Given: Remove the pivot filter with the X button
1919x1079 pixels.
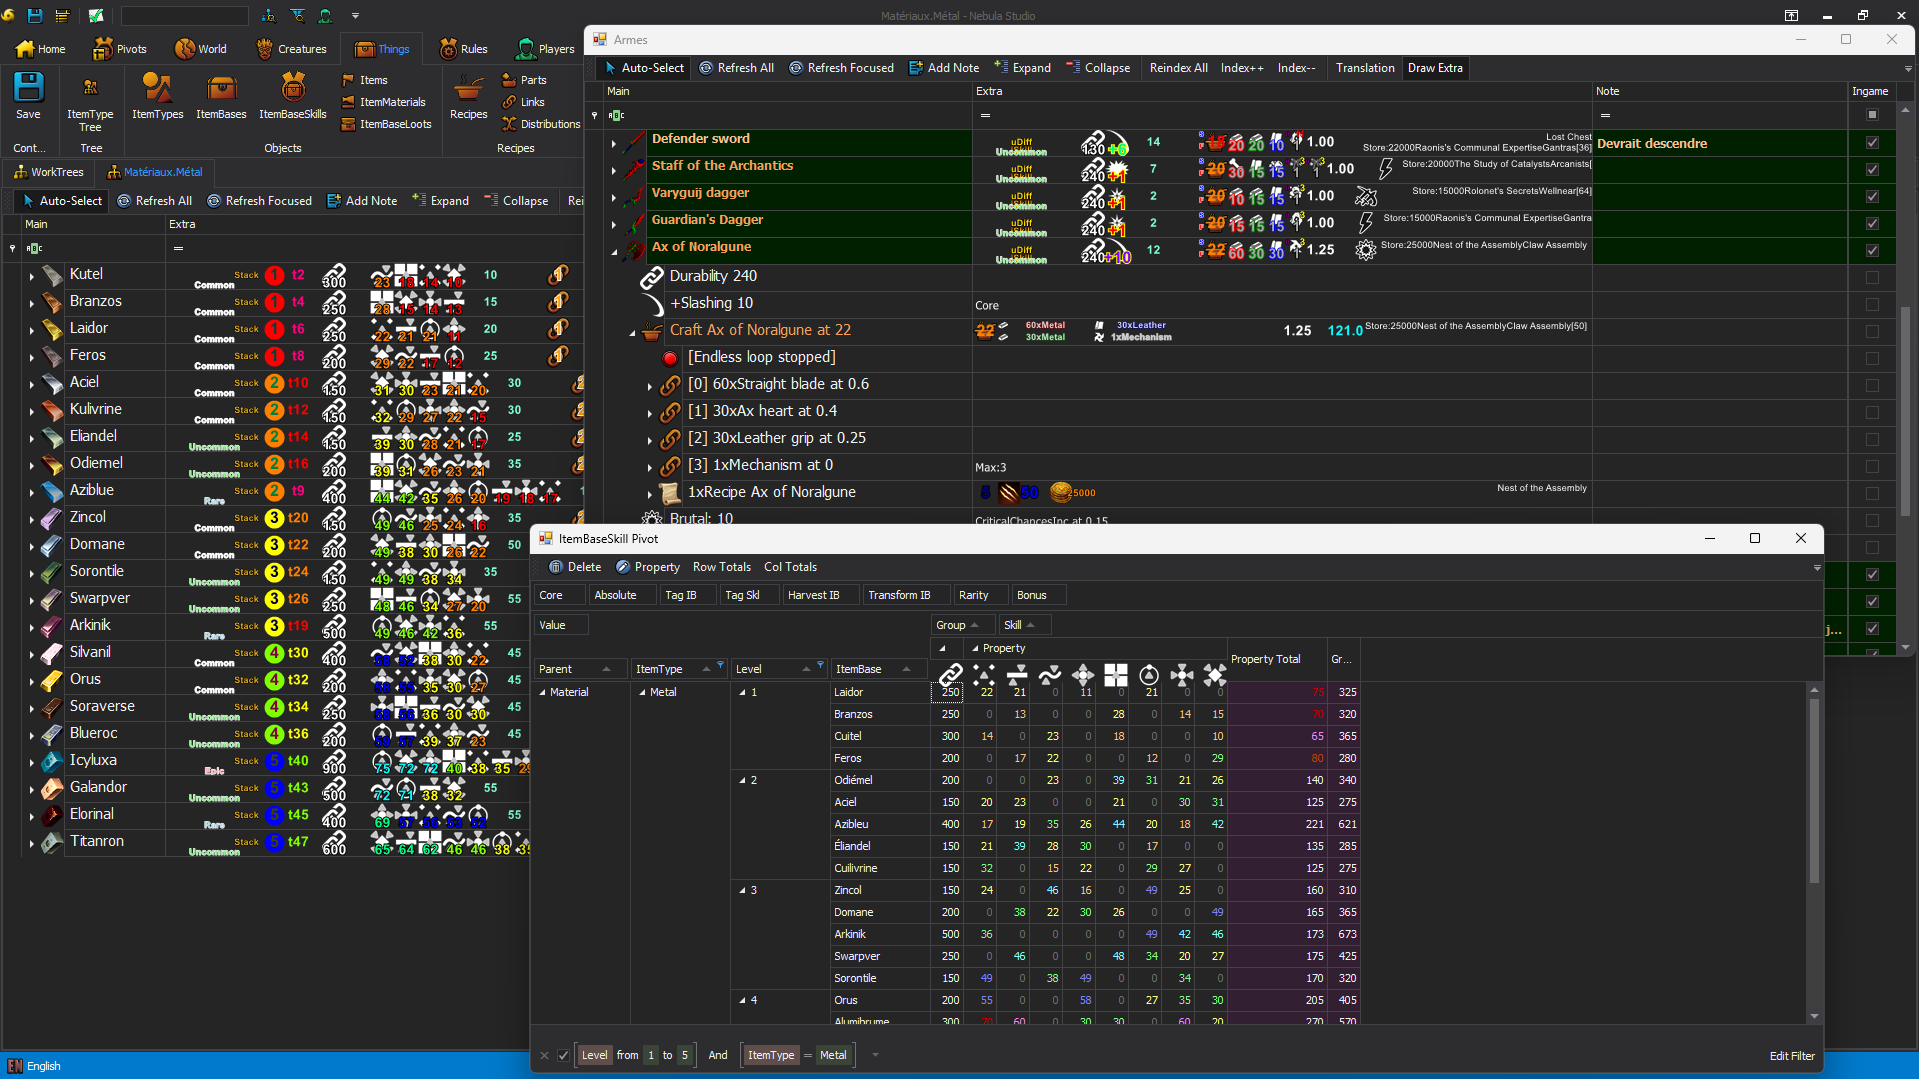Looking at the screenshot, I should tap(544, 1055).
